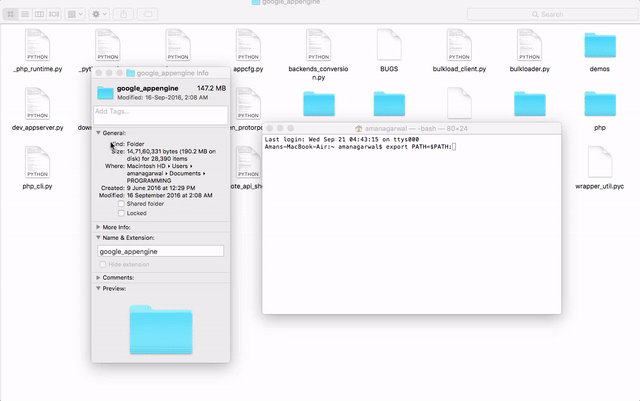Screen dimensions: 640x401
Task: Collapse the Preview section
Action: click(98, 288)
